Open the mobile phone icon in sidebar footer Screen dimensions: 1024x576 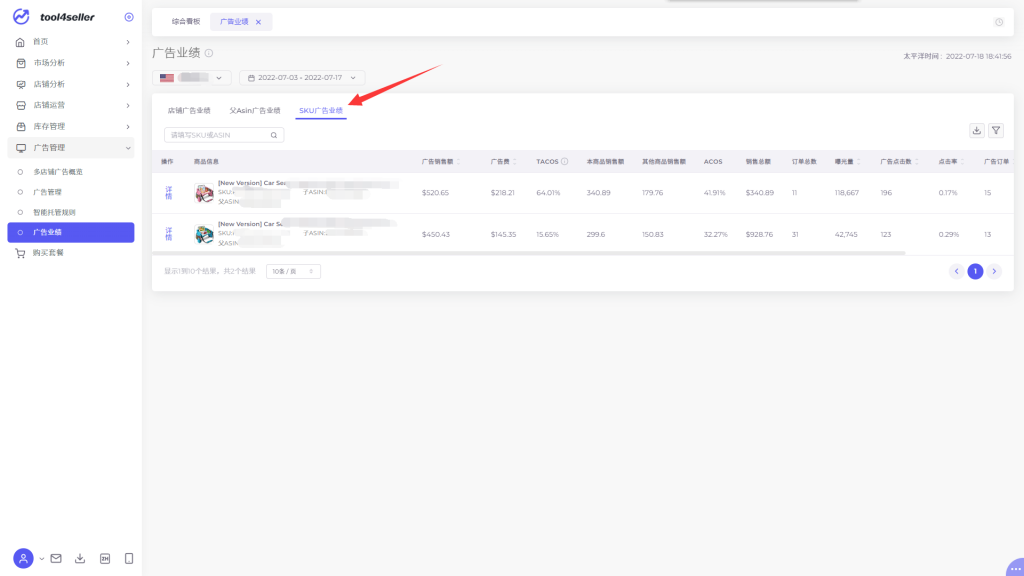pos(129,558)
